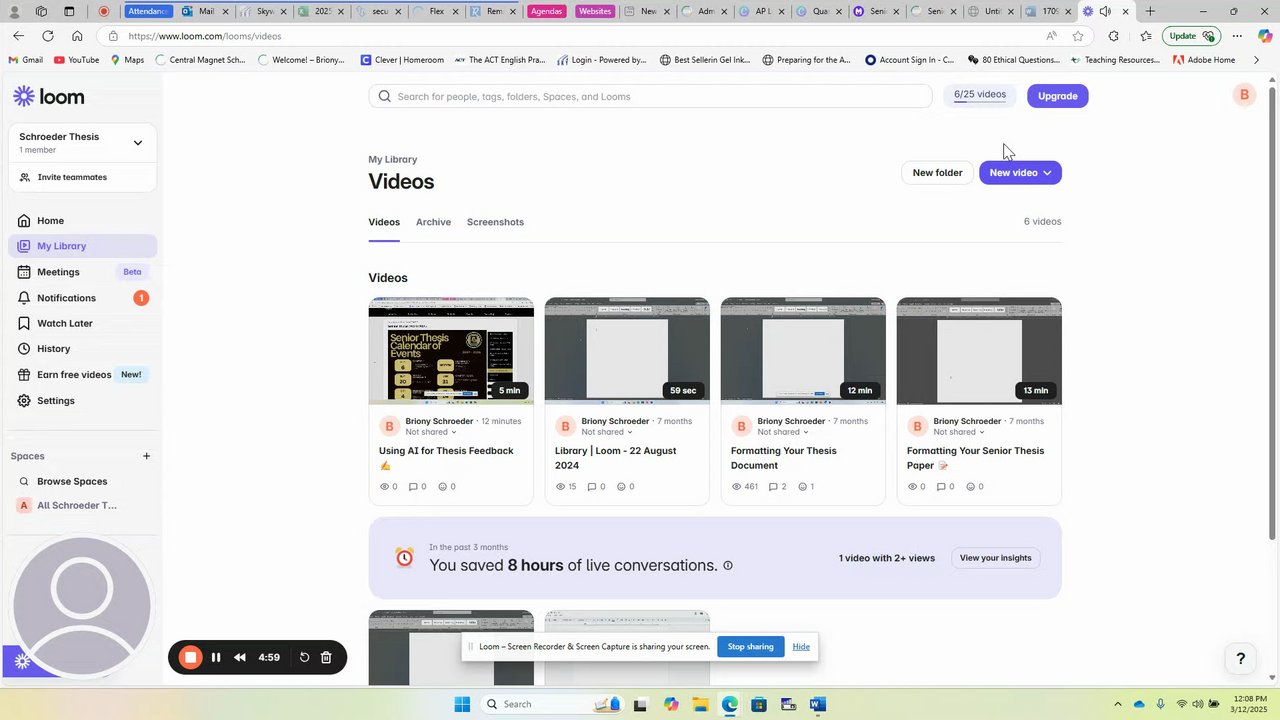Open the Using AI for Thesis Feedback thumbnail
The height and width of the screenshot is (720, 1280).
pyautogui.click(x=451, y=351)
